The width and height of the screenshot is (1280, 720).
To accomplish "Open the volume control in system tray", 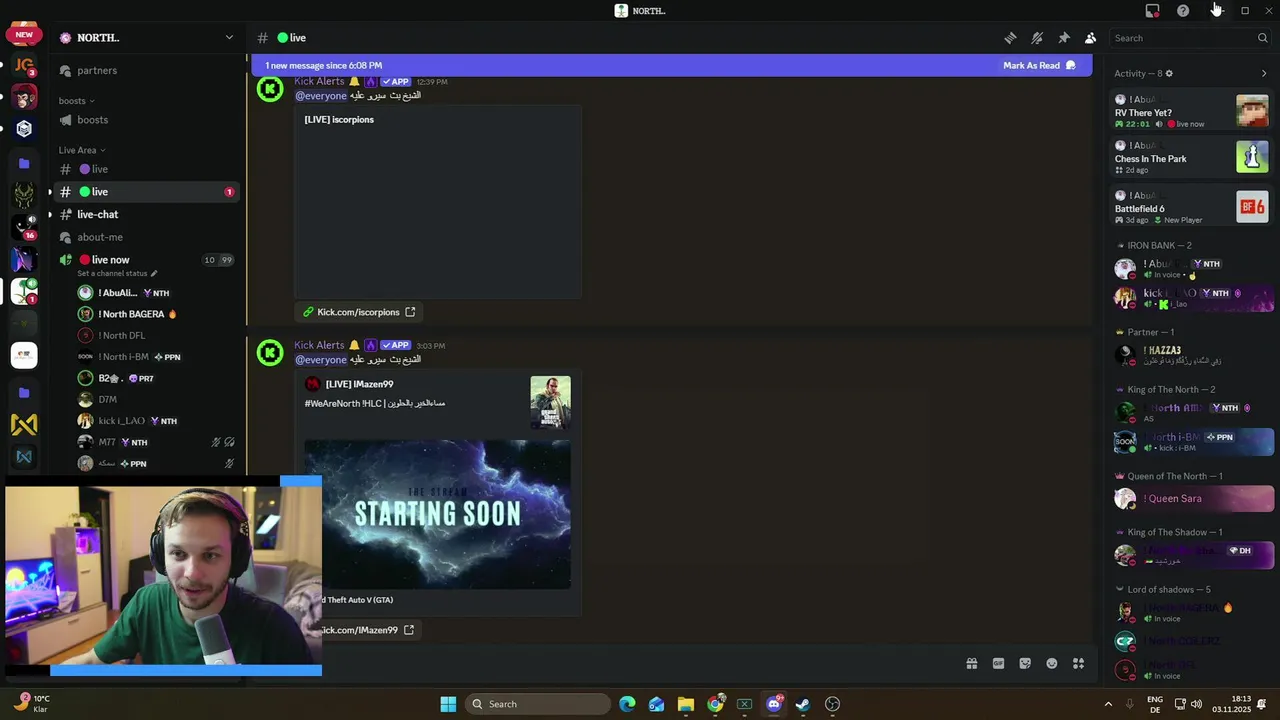I will click(1197, 704).
